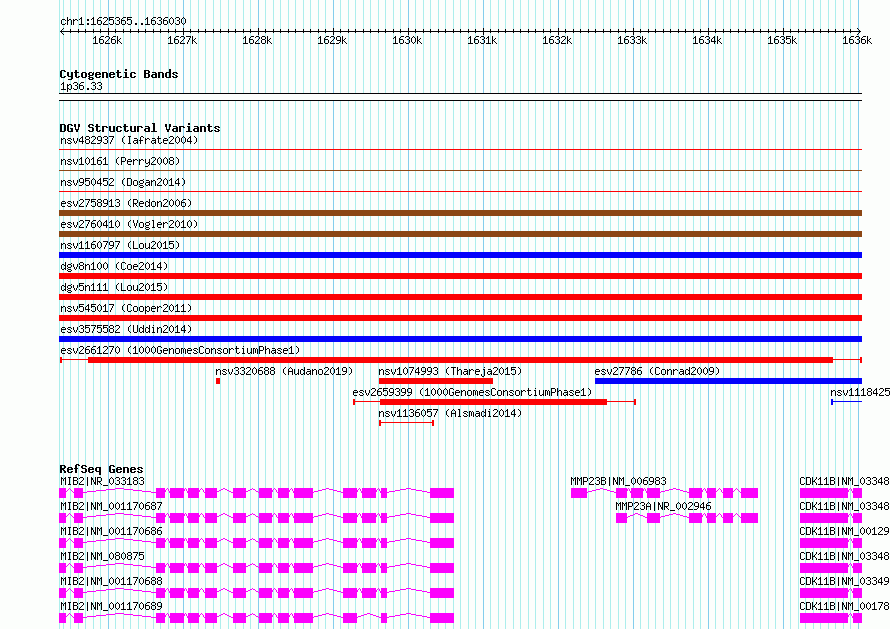Select variant nsv950452 (Dogan2014) label
This screenshot has width=890, height=629.
pyautogui.click(x=123, y=182)
